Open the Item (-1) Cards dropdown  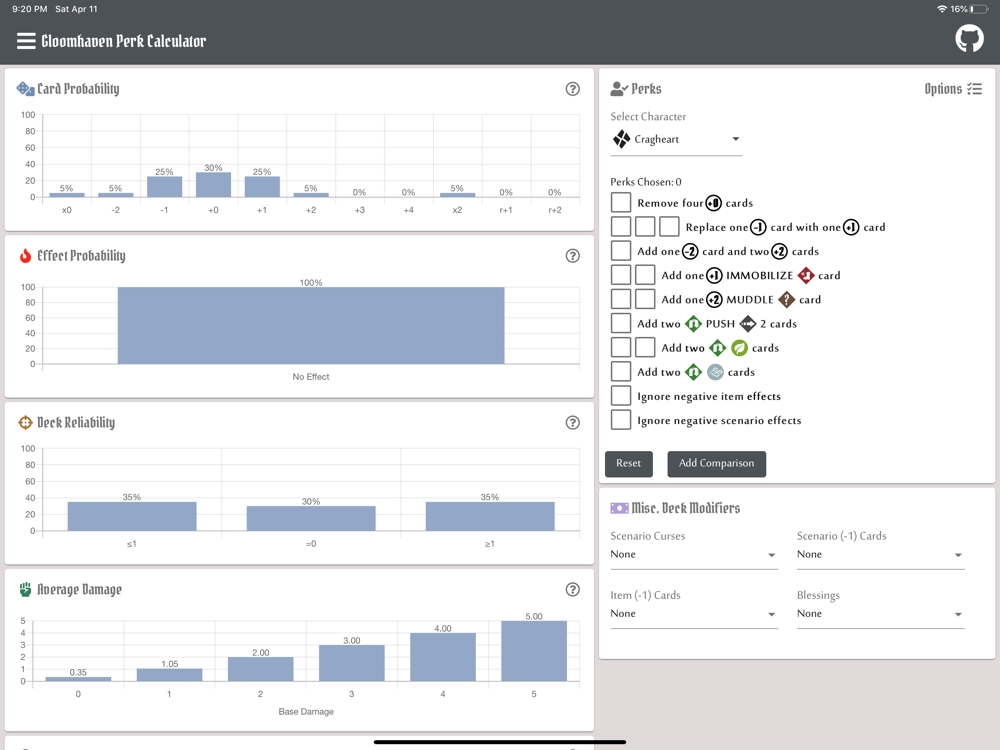tap(694, 614)
